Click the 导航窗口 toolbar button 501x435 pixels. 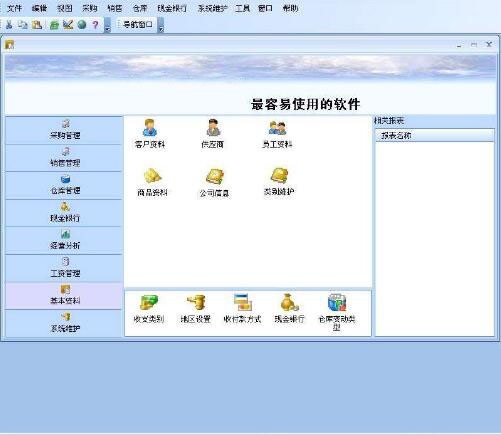coord(137,24)
